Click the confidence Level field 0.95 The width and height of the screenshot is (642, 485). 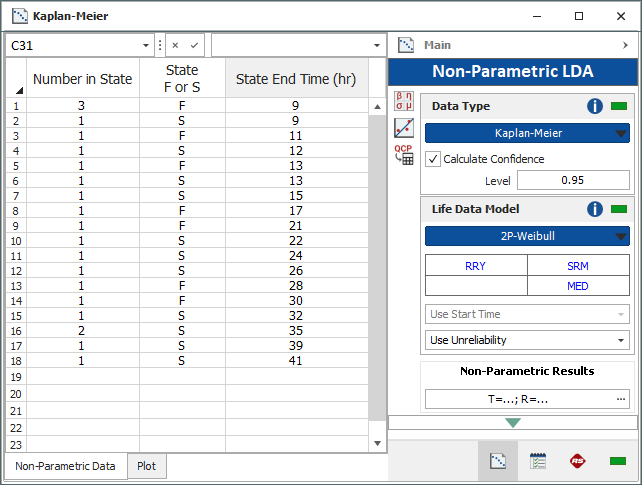573,180
